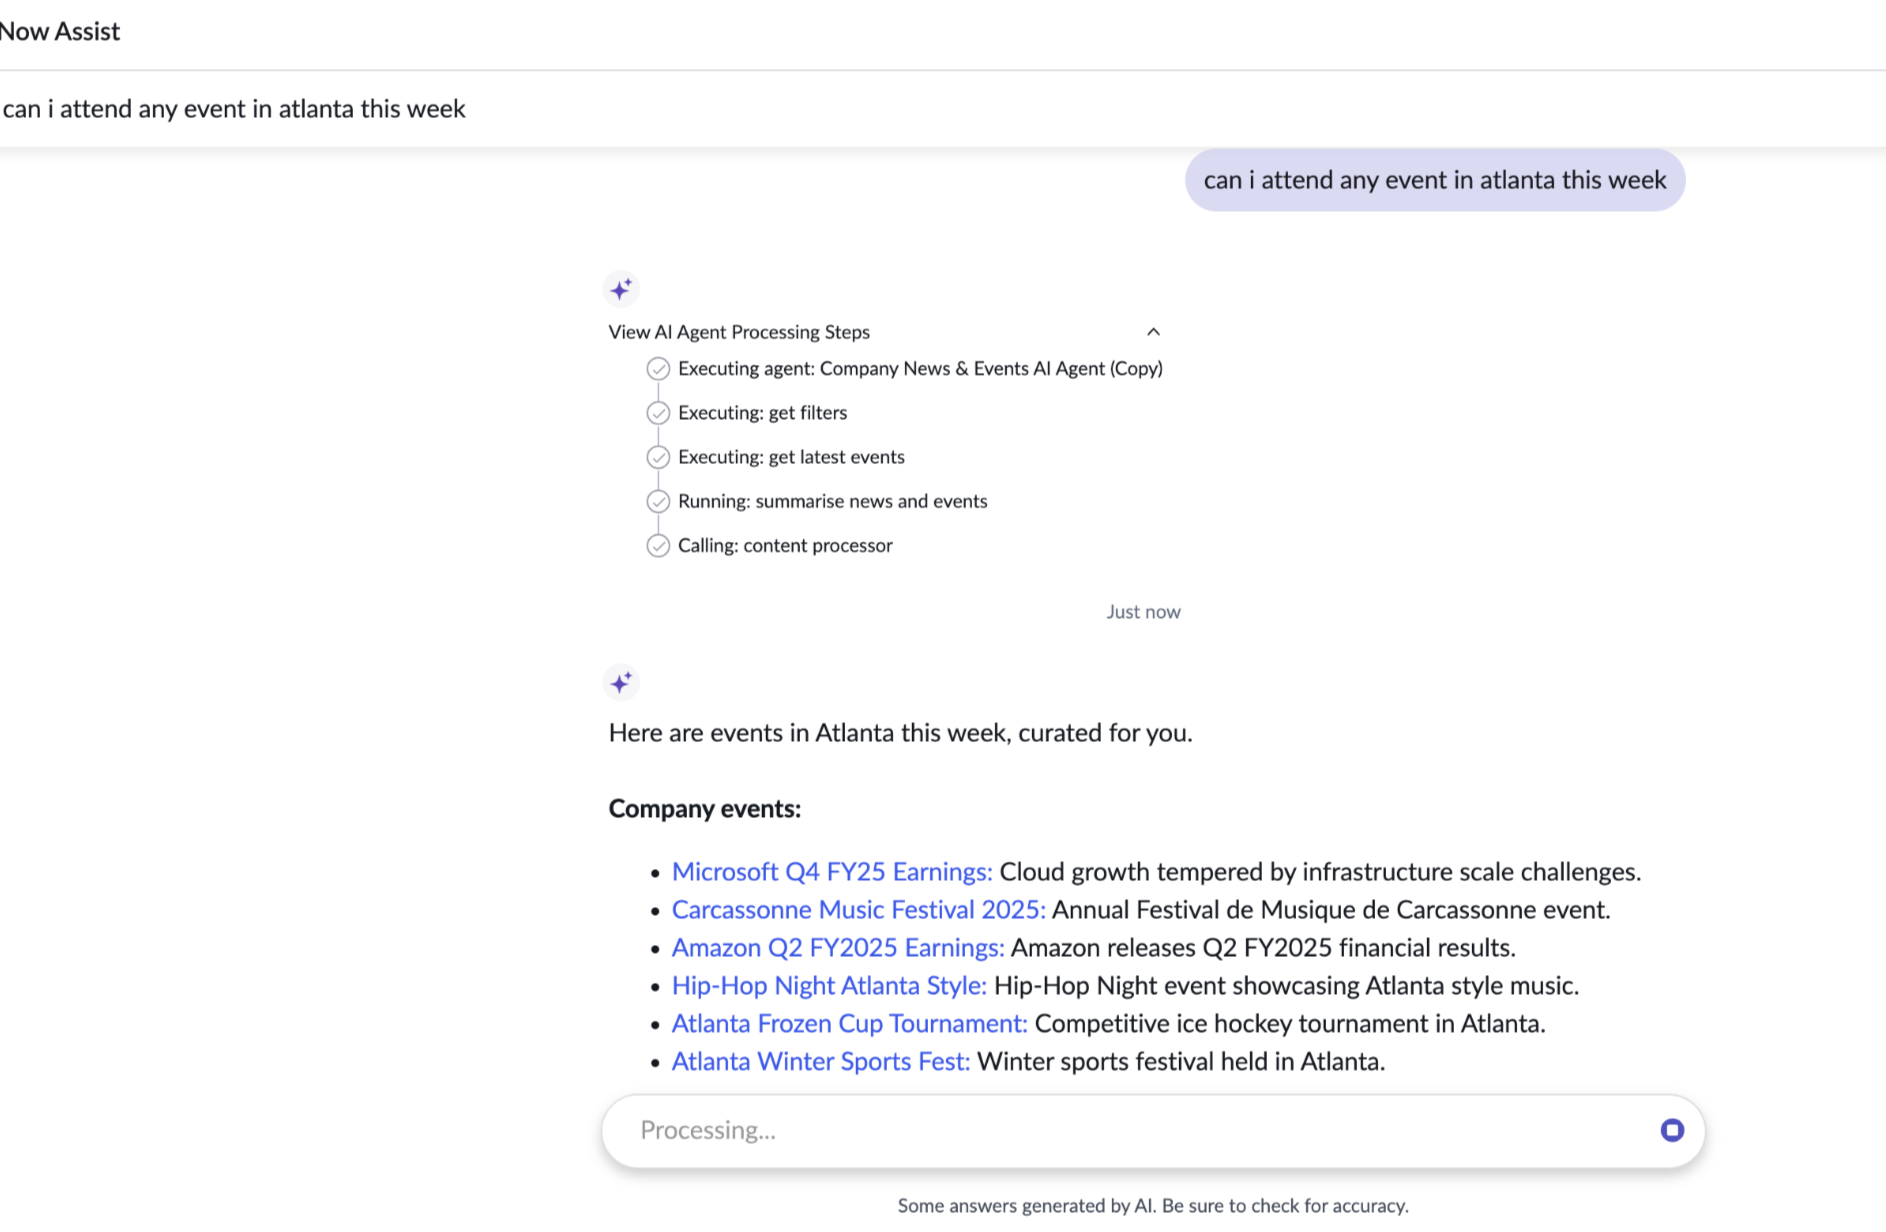The height and width of the screenshot is (1232, 1886).
Task: Click 'Hip-Hop Night event showcasing Atlanta' description
Action: pyautogui.click(x=1286, y=986)
